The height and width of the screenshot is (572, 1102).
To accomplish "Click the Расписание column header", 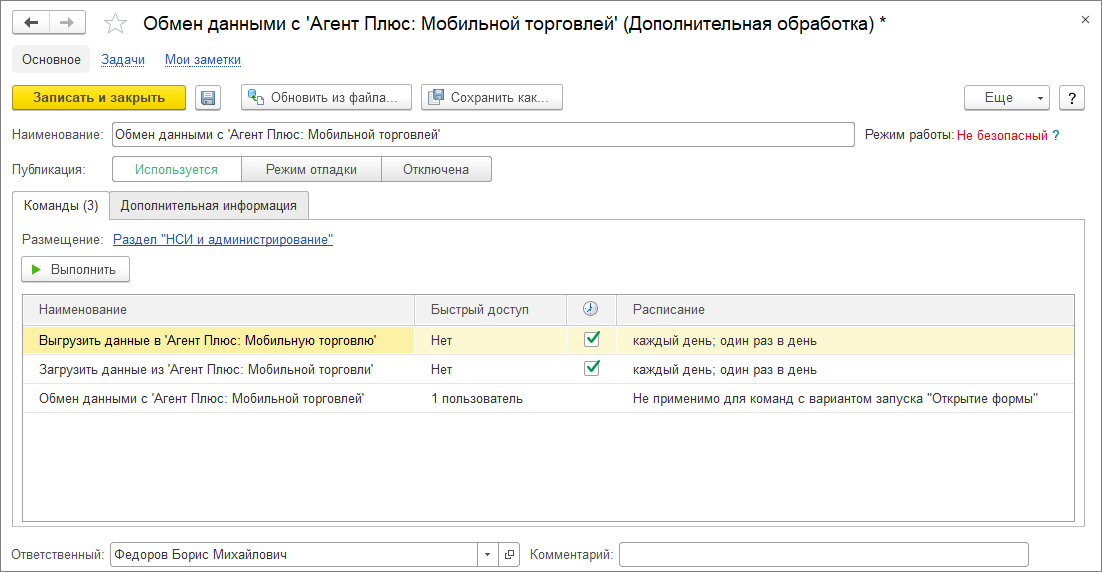I will [x=845, y=309].
